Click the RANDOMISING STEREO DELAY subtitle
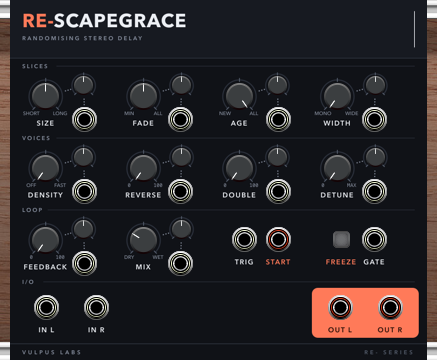Screen dimensions: 437x360 [82, 38]
